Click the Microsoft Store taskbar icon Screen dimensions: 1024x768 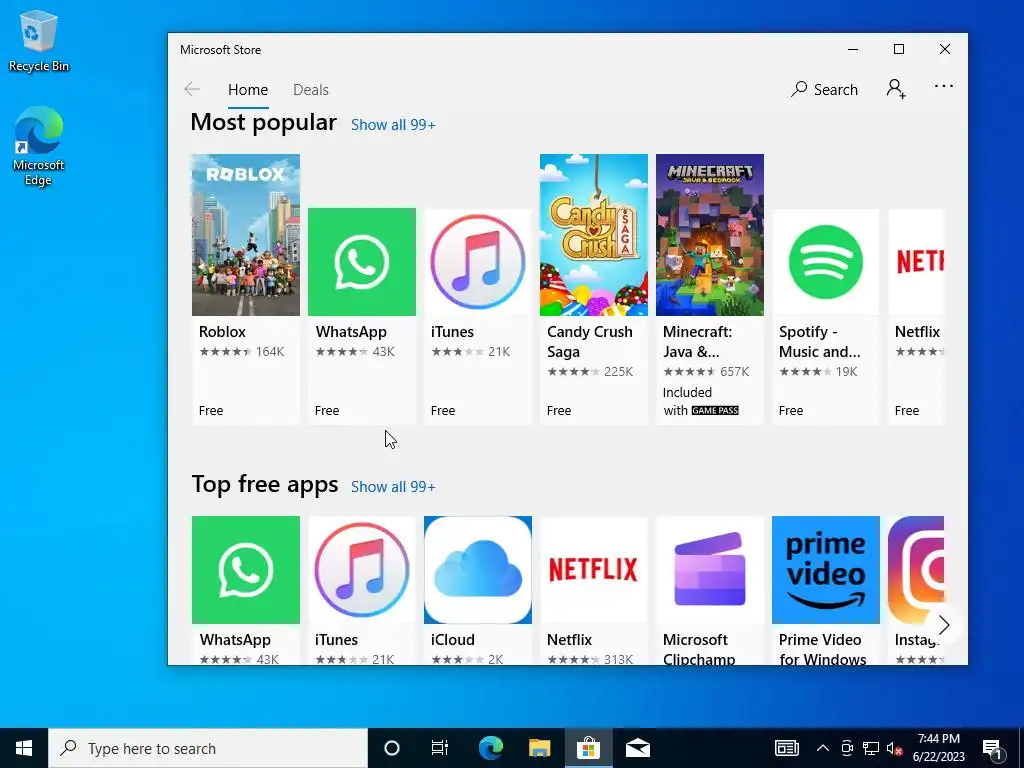588,748
